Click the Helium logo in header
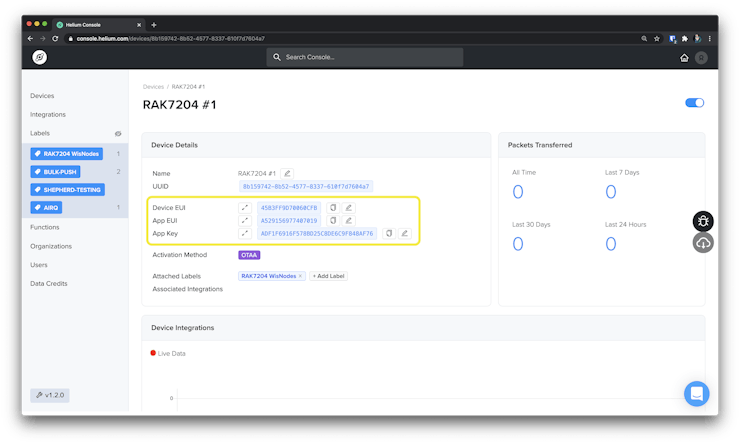Screen dimensions: 740x444 40,57
